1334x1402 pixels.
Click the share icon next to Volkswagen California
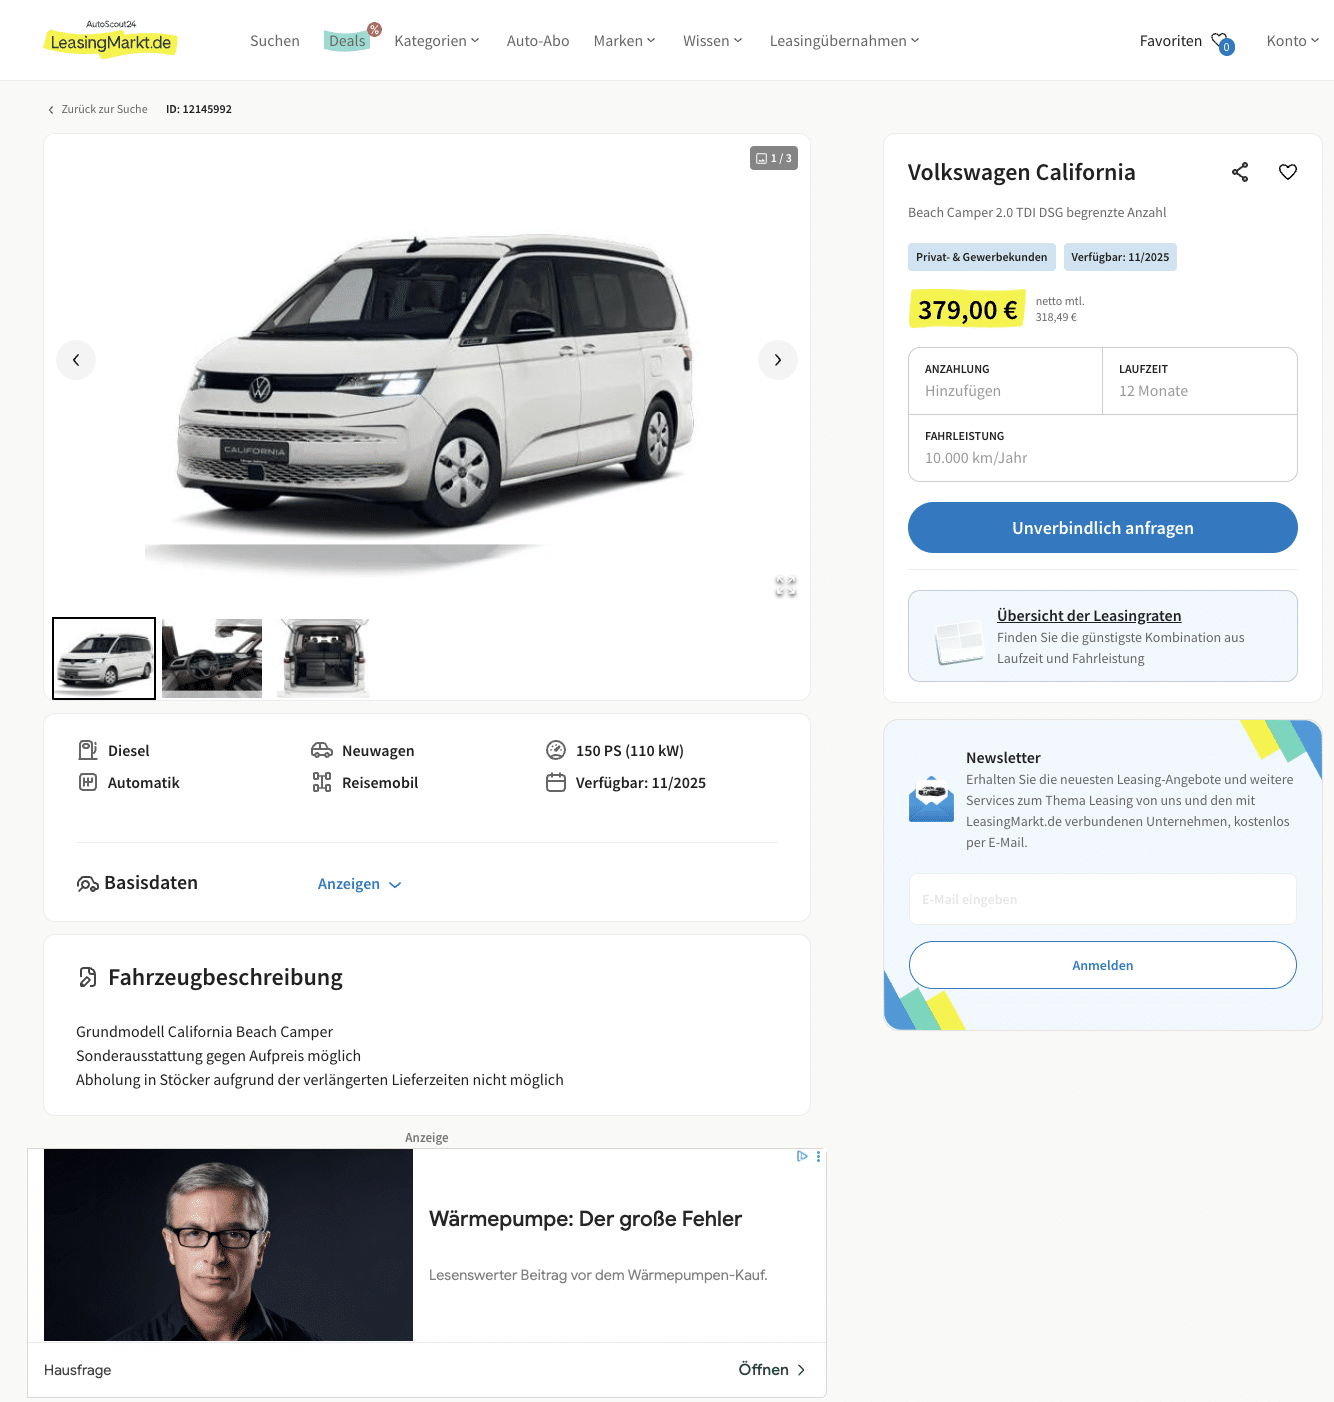1240,172
